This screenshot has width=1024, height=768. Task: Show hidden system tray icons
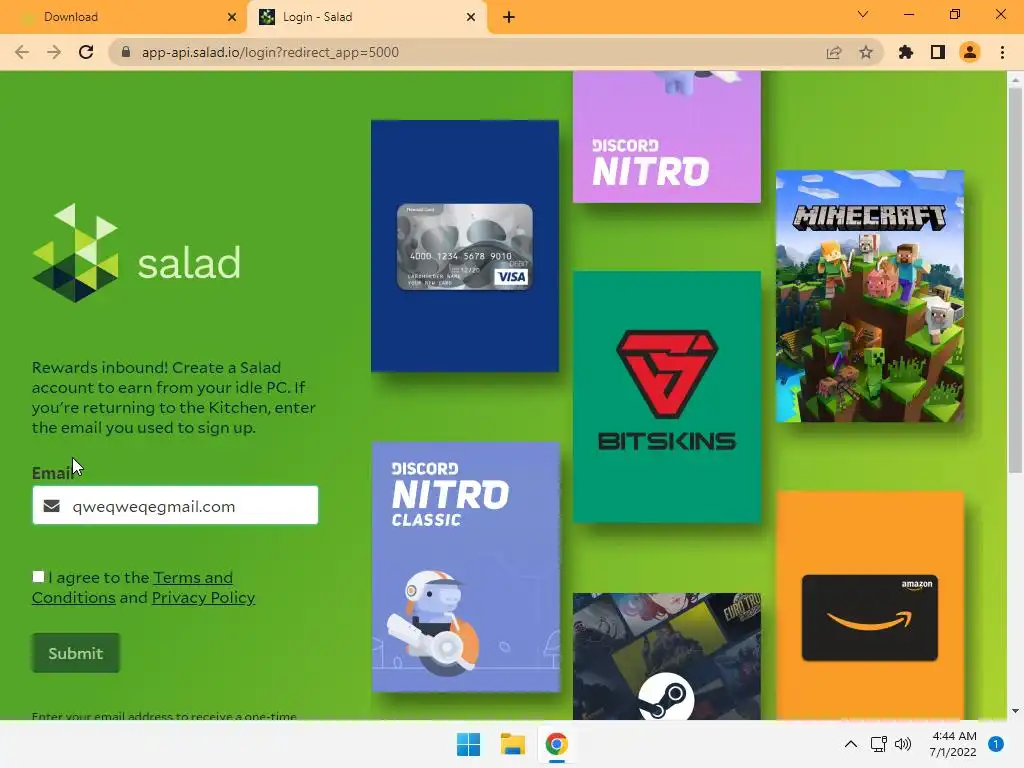(x=851, y=744)
